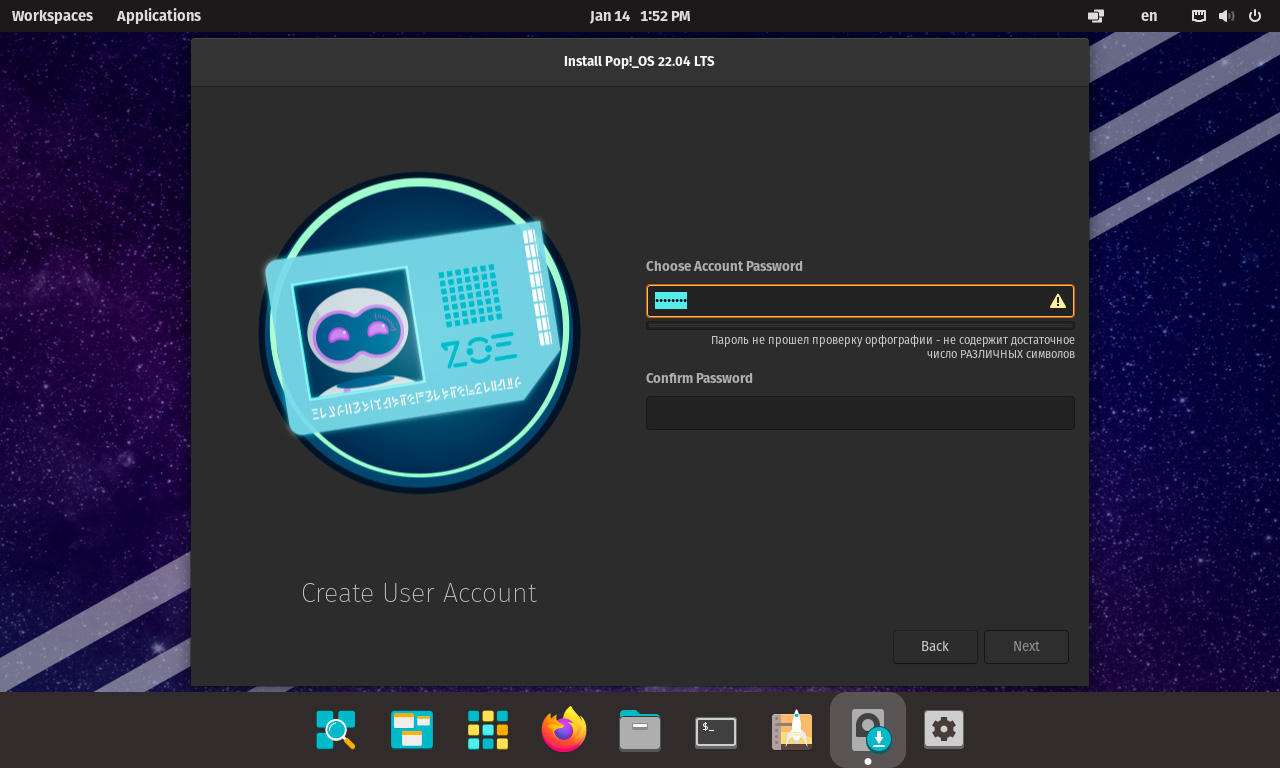Open the network status tray icon
This screenshot has width=1280, height=768.
(1198, 16)
